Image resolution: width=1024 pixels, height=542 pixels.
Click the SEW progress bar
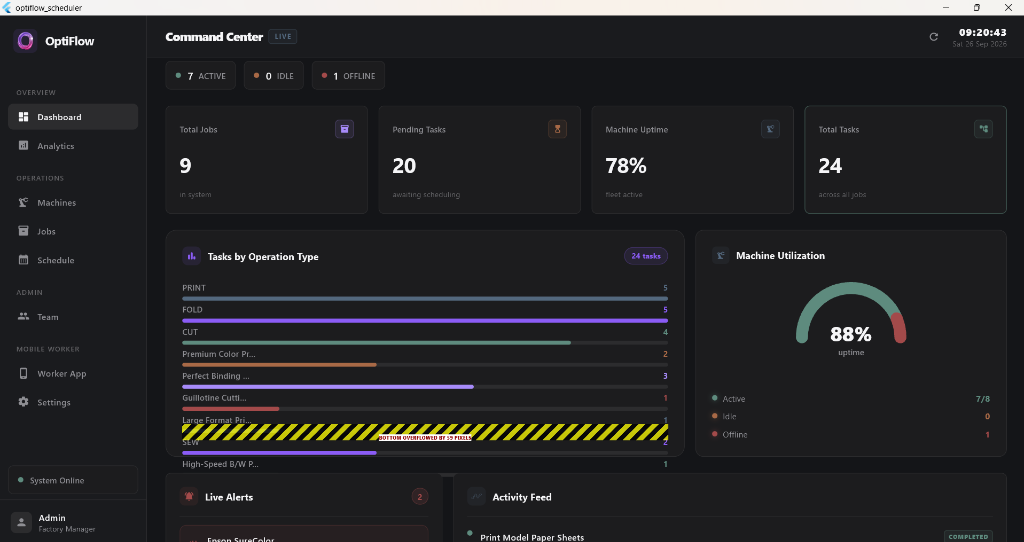(x=424, y=453)
